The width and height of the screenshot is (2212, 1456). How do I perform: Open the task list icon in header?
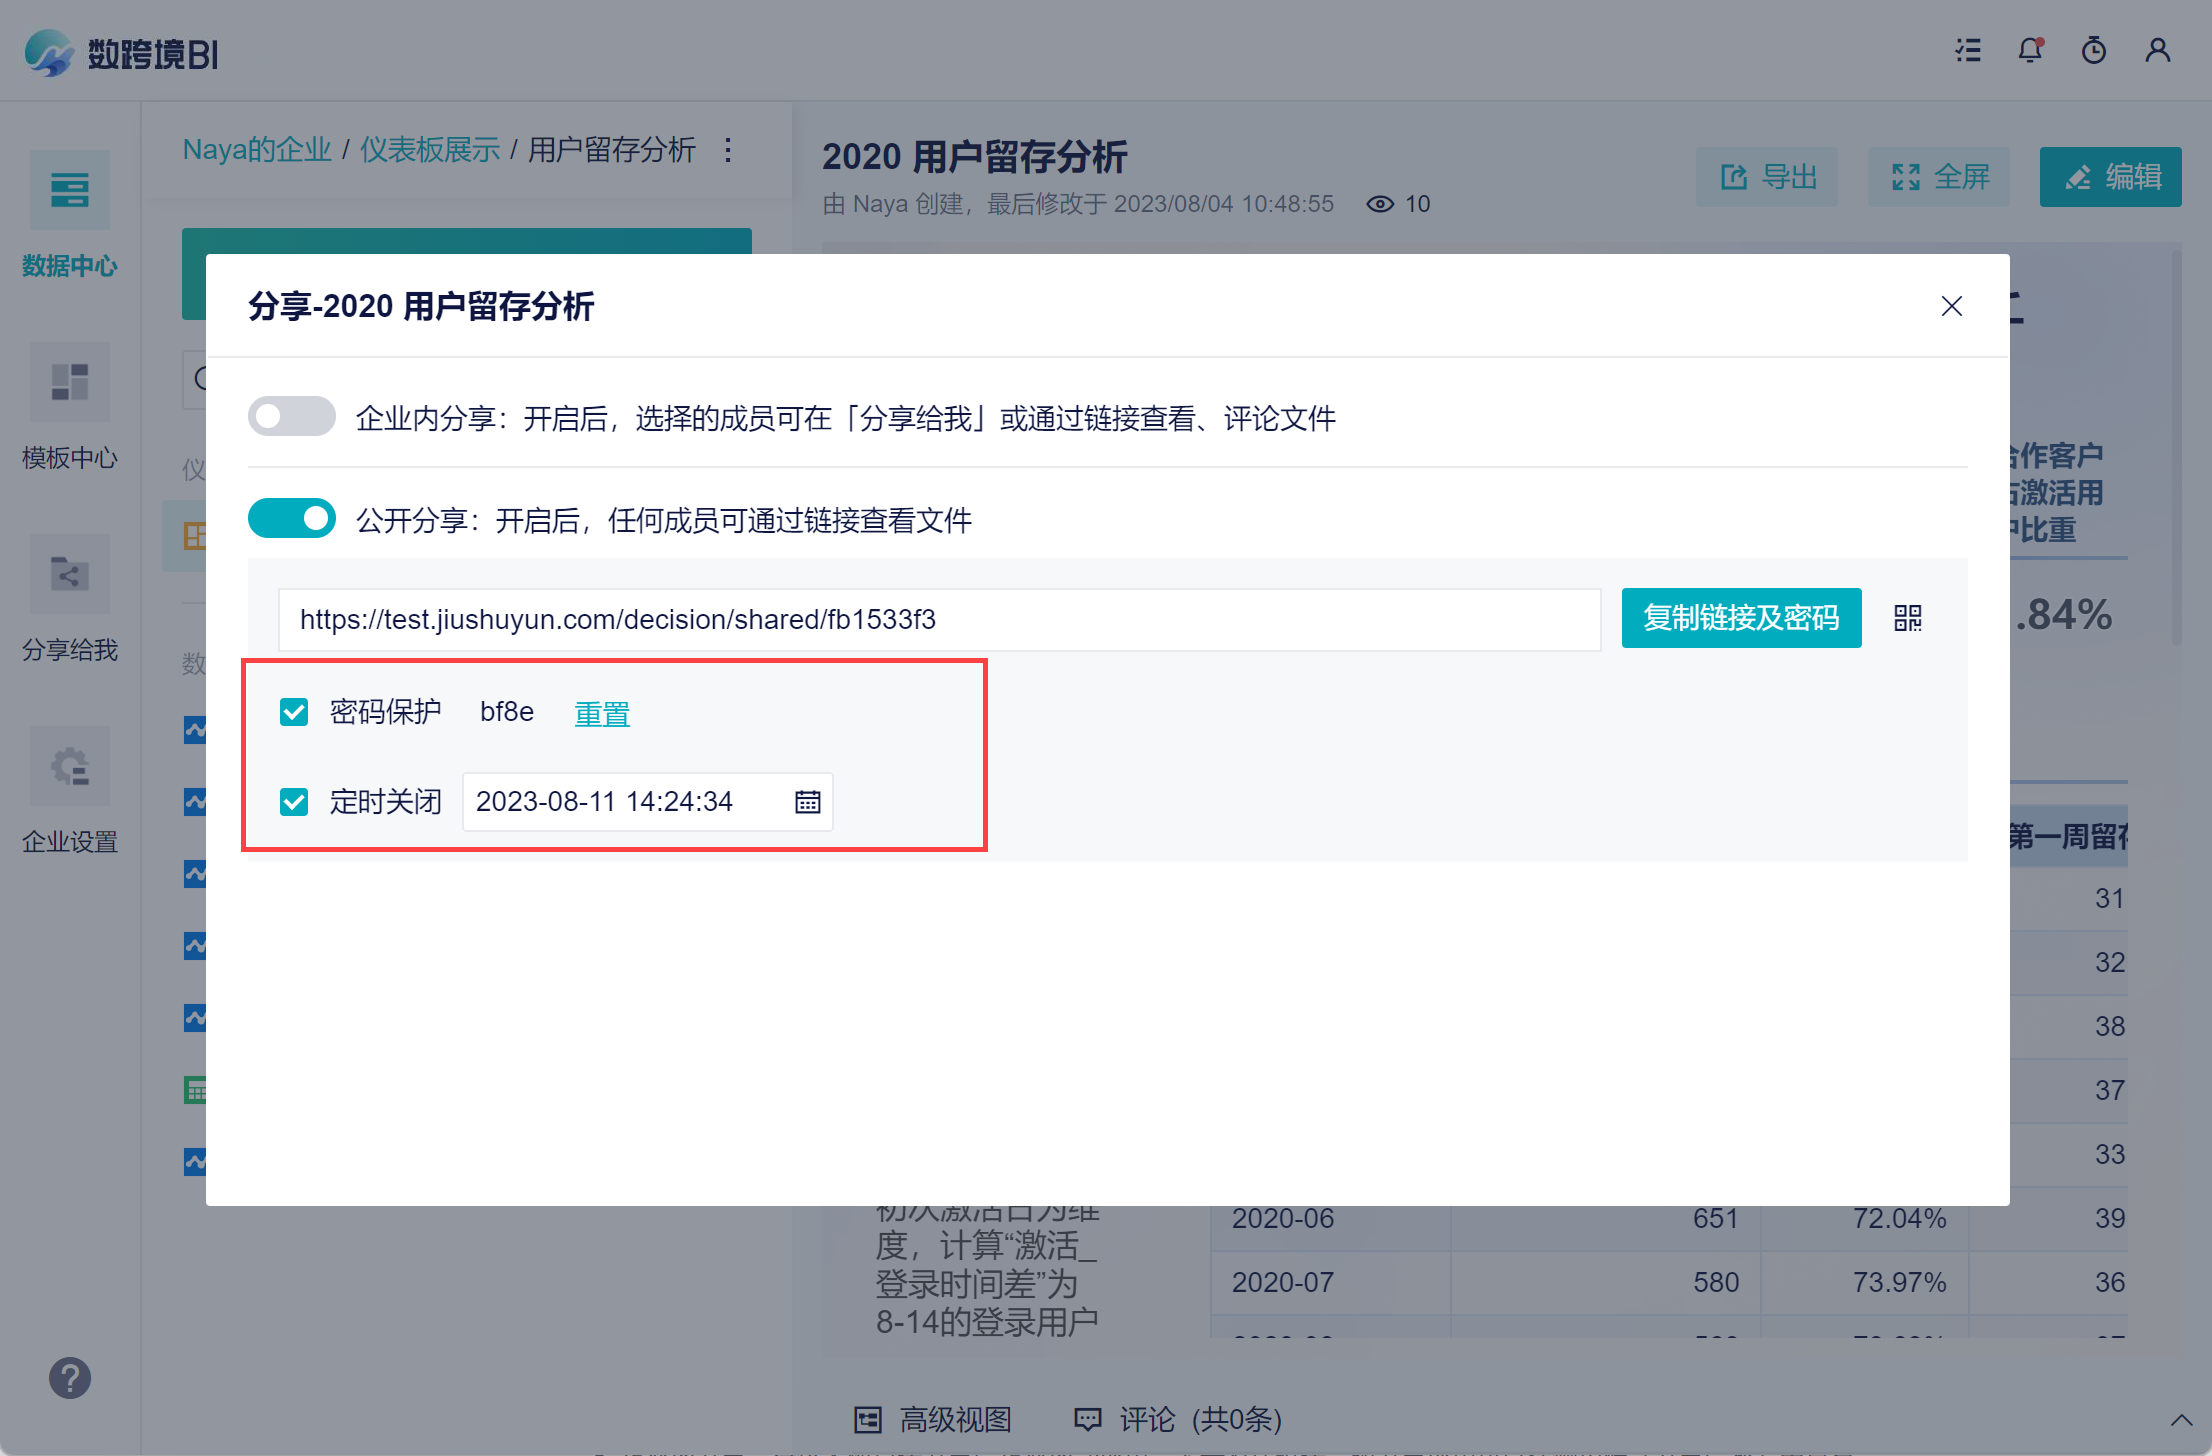1968,50
